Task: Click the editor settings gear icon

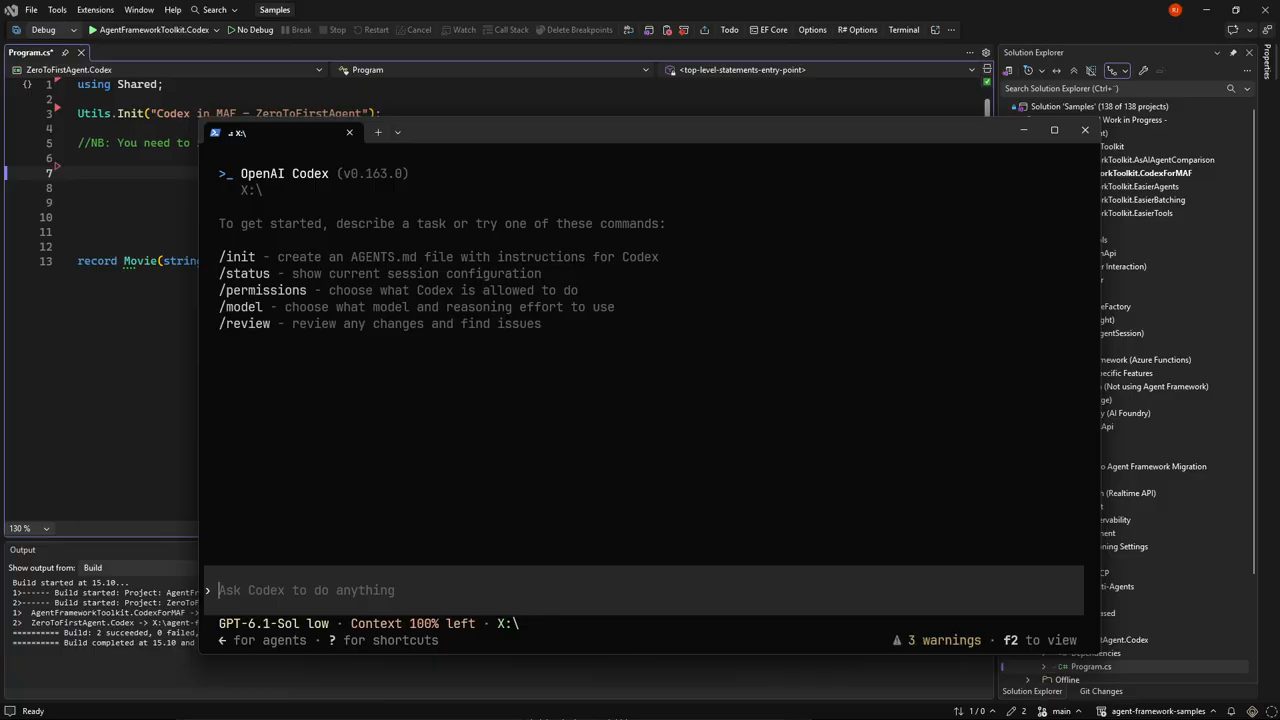Action: pyautogui.click(x=985, y=52)
